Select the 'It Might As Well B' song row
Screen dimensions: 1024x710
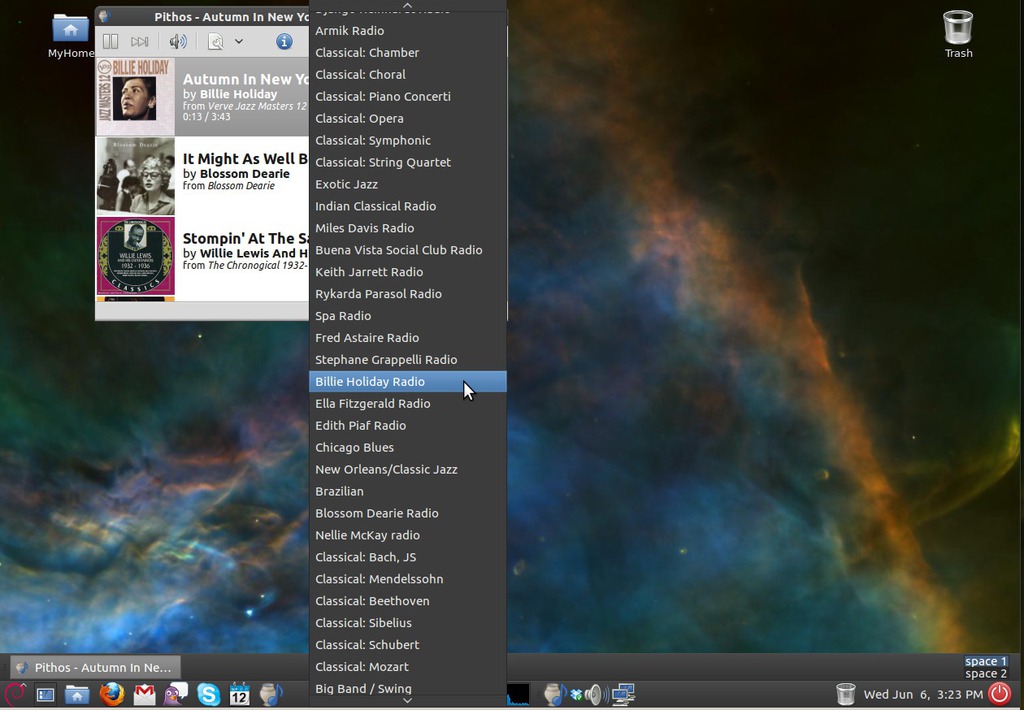pos(202,176)
